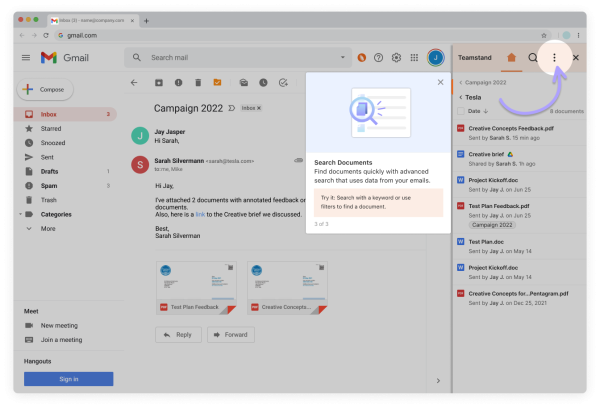Open Test Plan Feedback attachment thumbnail
600x408 pixels.
point(196,288)
